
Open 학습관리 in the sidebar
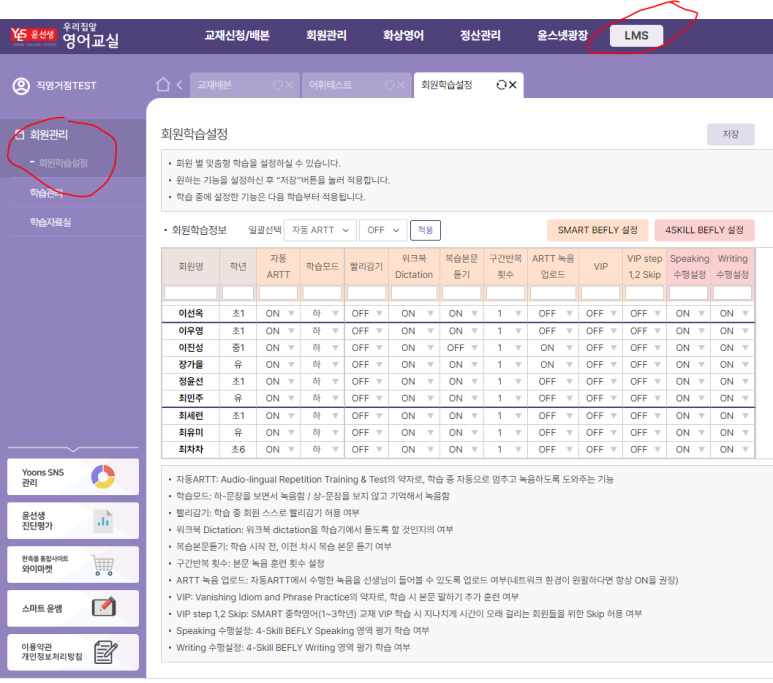click(46, 193)
